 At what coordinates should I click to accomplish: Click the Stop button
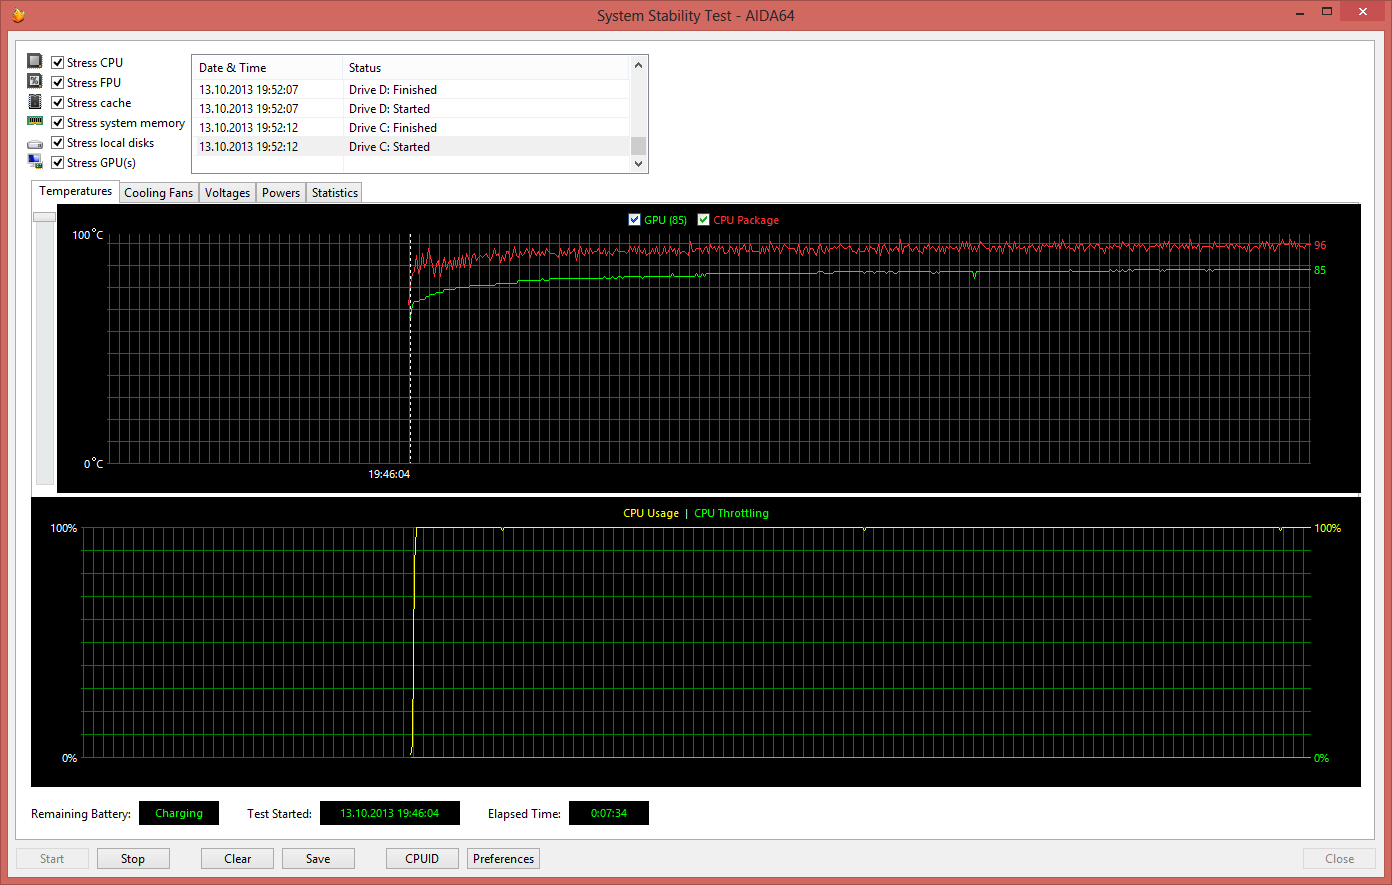133,858
